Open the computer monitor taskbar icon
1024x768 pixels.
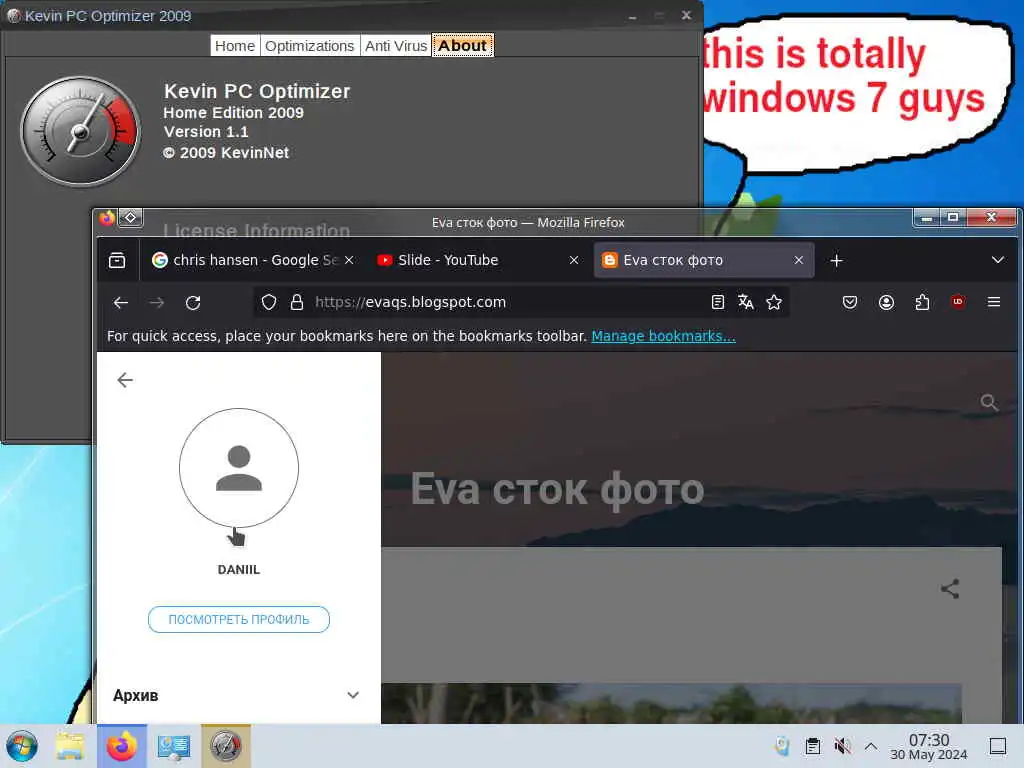[x=174, y=746]
